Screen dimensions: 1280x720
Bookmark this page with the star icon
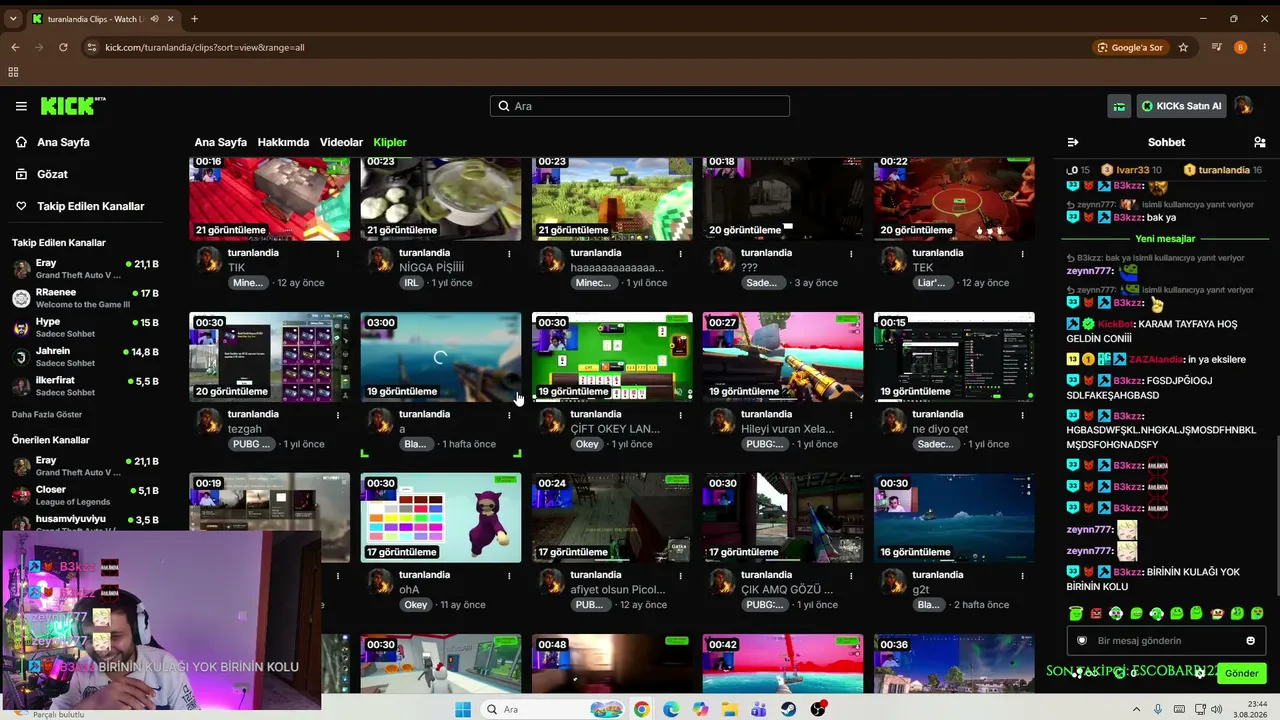(1183, 47)
